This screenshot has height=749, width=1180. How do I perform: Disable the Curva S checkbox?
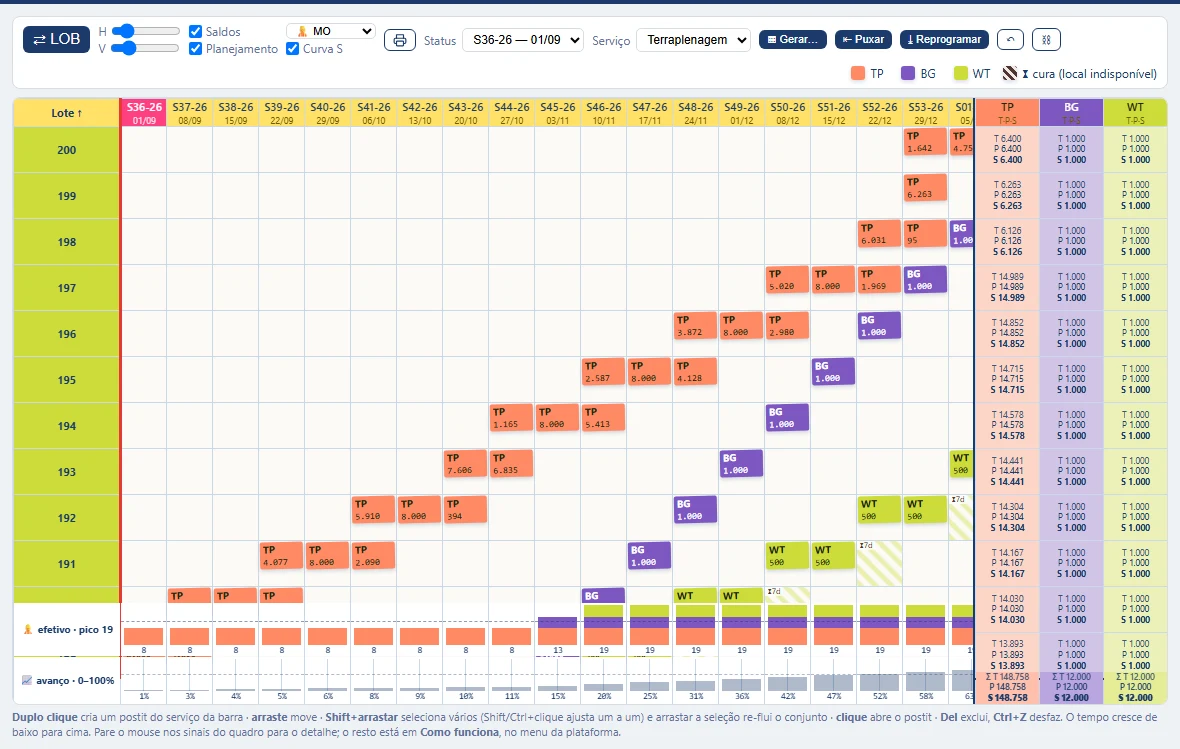pos(293,48)
